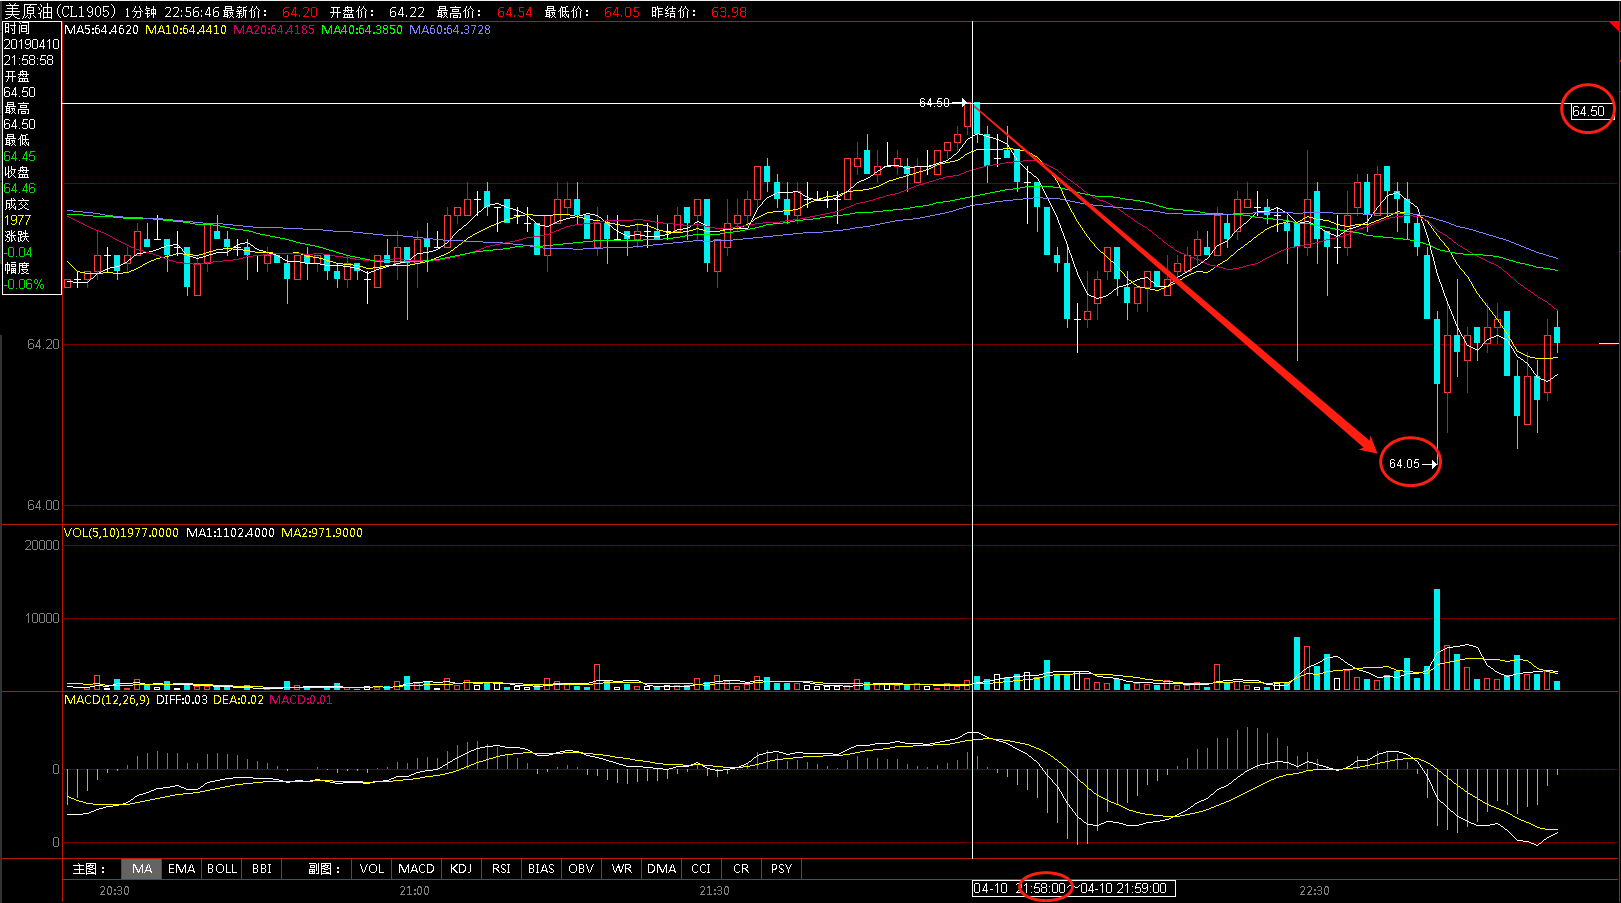Click the 21:58:58 time in info panel

click(x=28, y=60)
